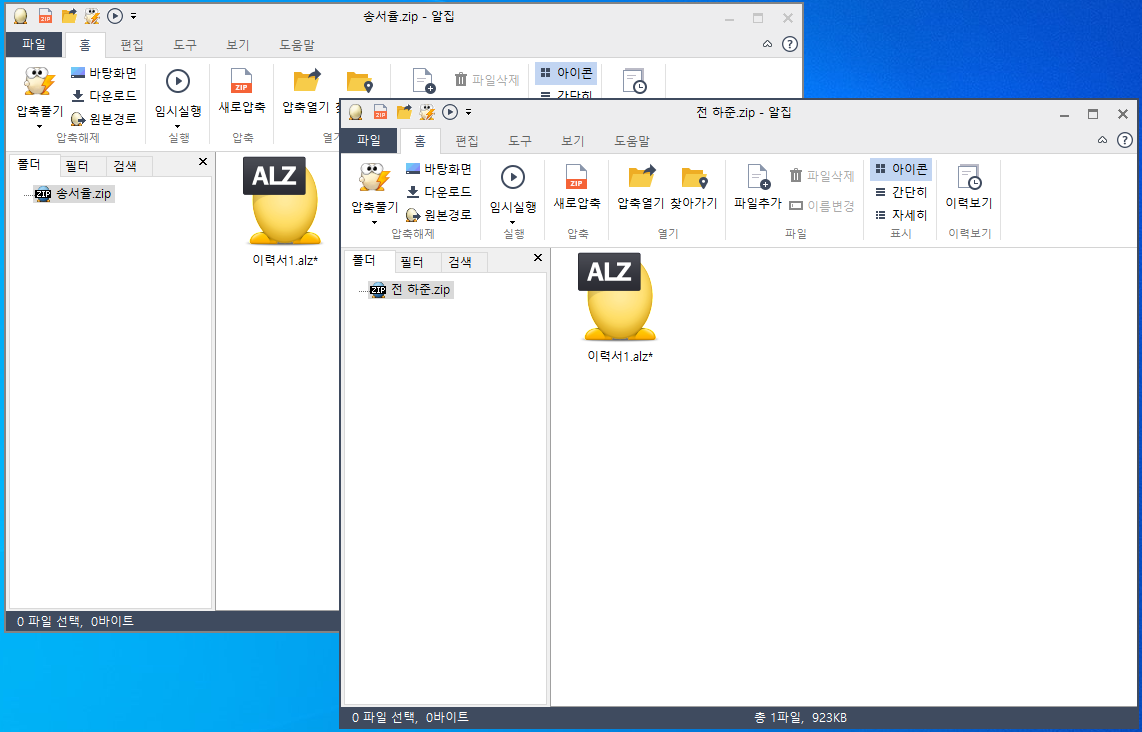Click quick access egg icon in 전 하준.zip title bar

355,112
